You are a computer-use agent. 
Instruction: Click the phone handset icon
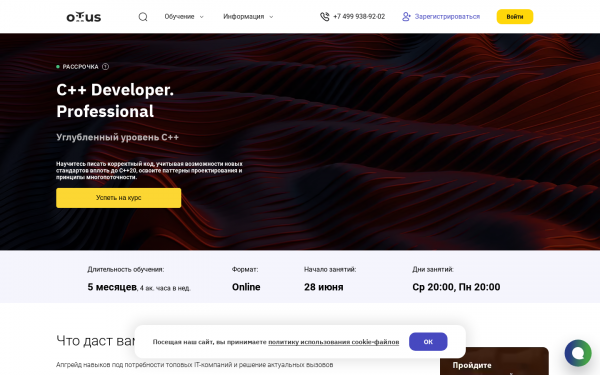pyautogui.click(x=324, y=17)
